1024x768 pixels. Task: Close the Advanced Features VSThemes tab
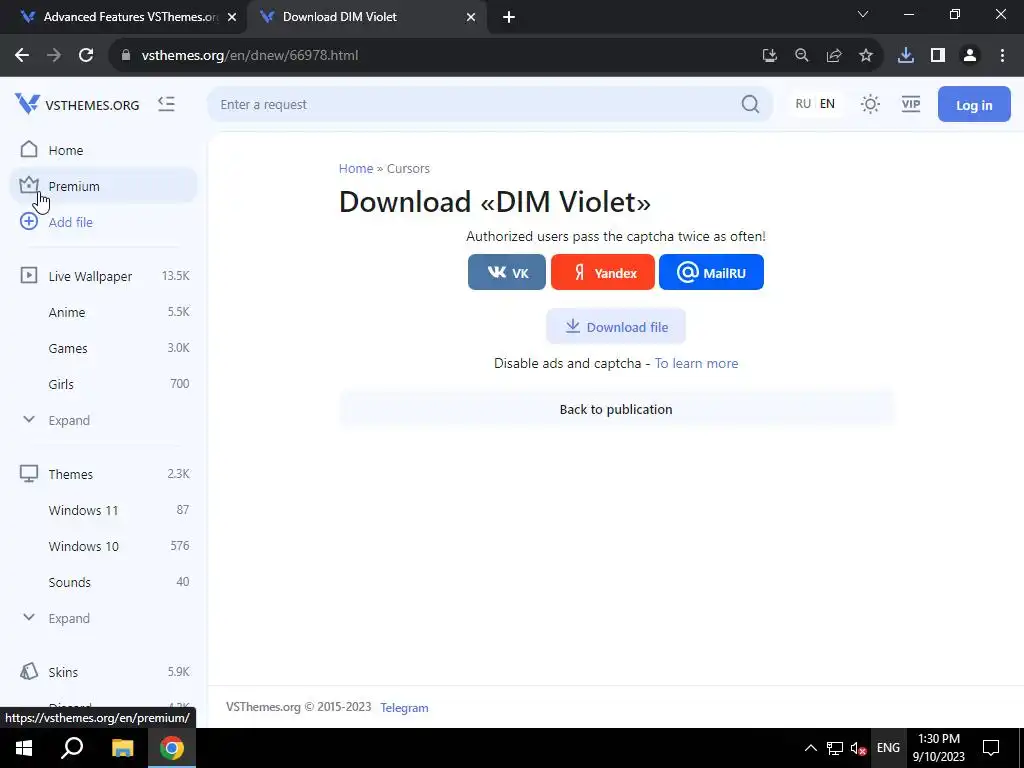[232, 17]
